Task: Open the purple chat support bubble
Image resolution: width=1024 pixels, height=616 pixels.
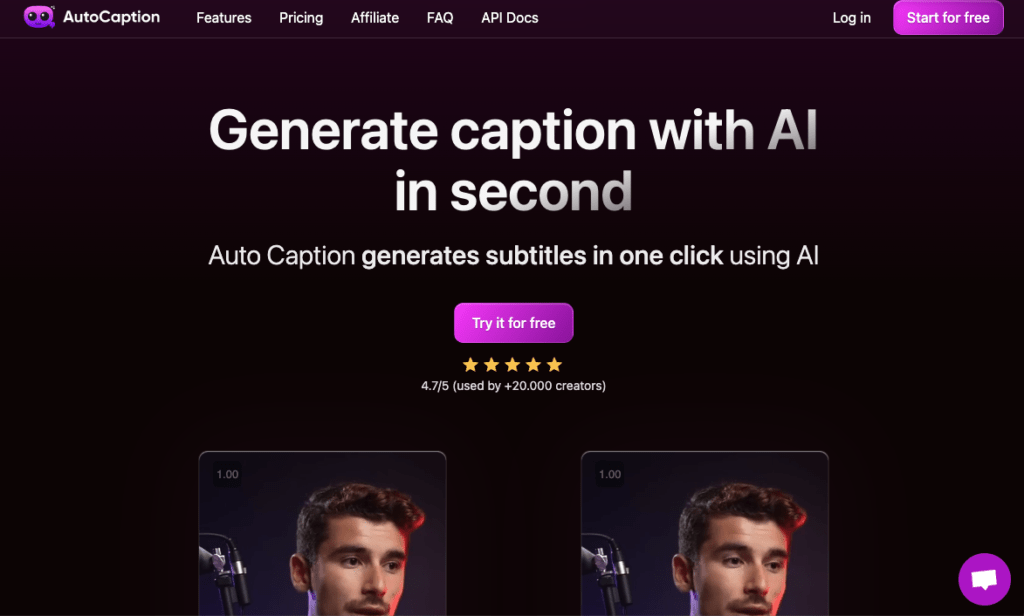Action: click(984, 579)
